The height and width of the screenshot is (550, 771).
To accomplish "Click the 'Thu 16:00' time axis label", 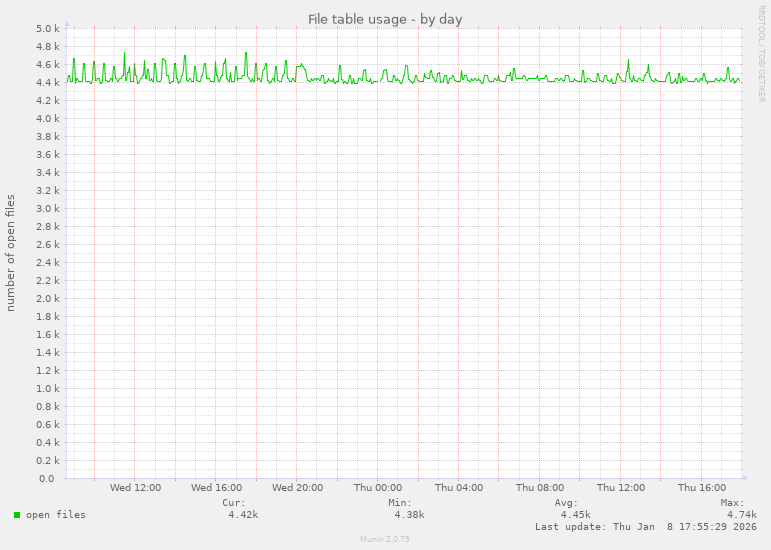I will point(702,488).
